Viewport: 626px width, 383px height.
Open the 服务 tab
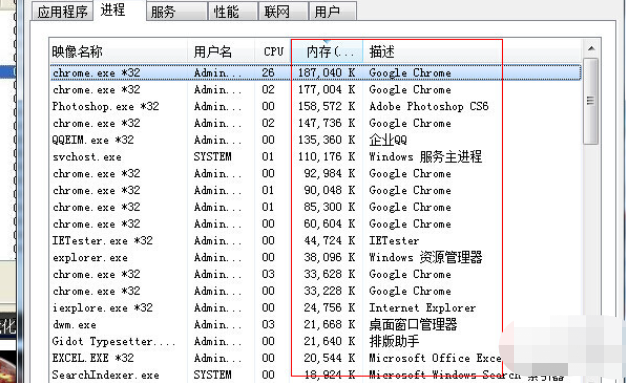[176, 11]
